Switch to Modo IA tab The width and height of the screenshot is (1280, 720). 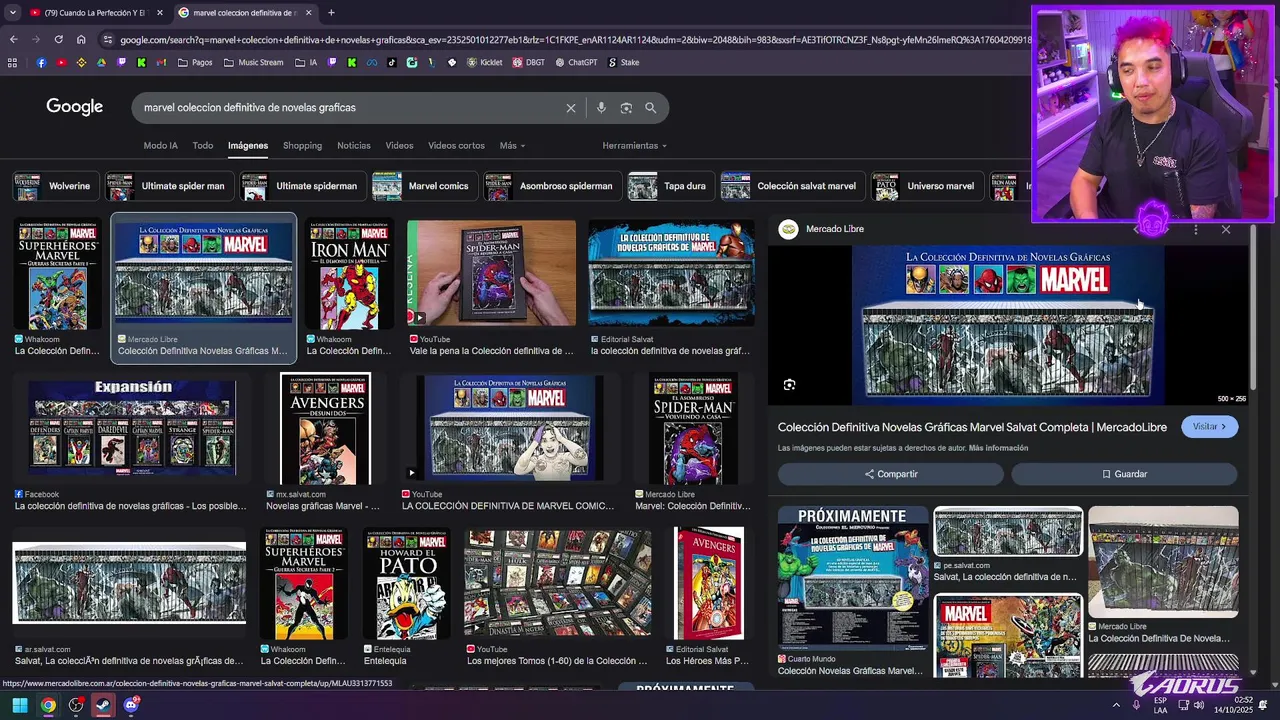click(x=160, y=146)
